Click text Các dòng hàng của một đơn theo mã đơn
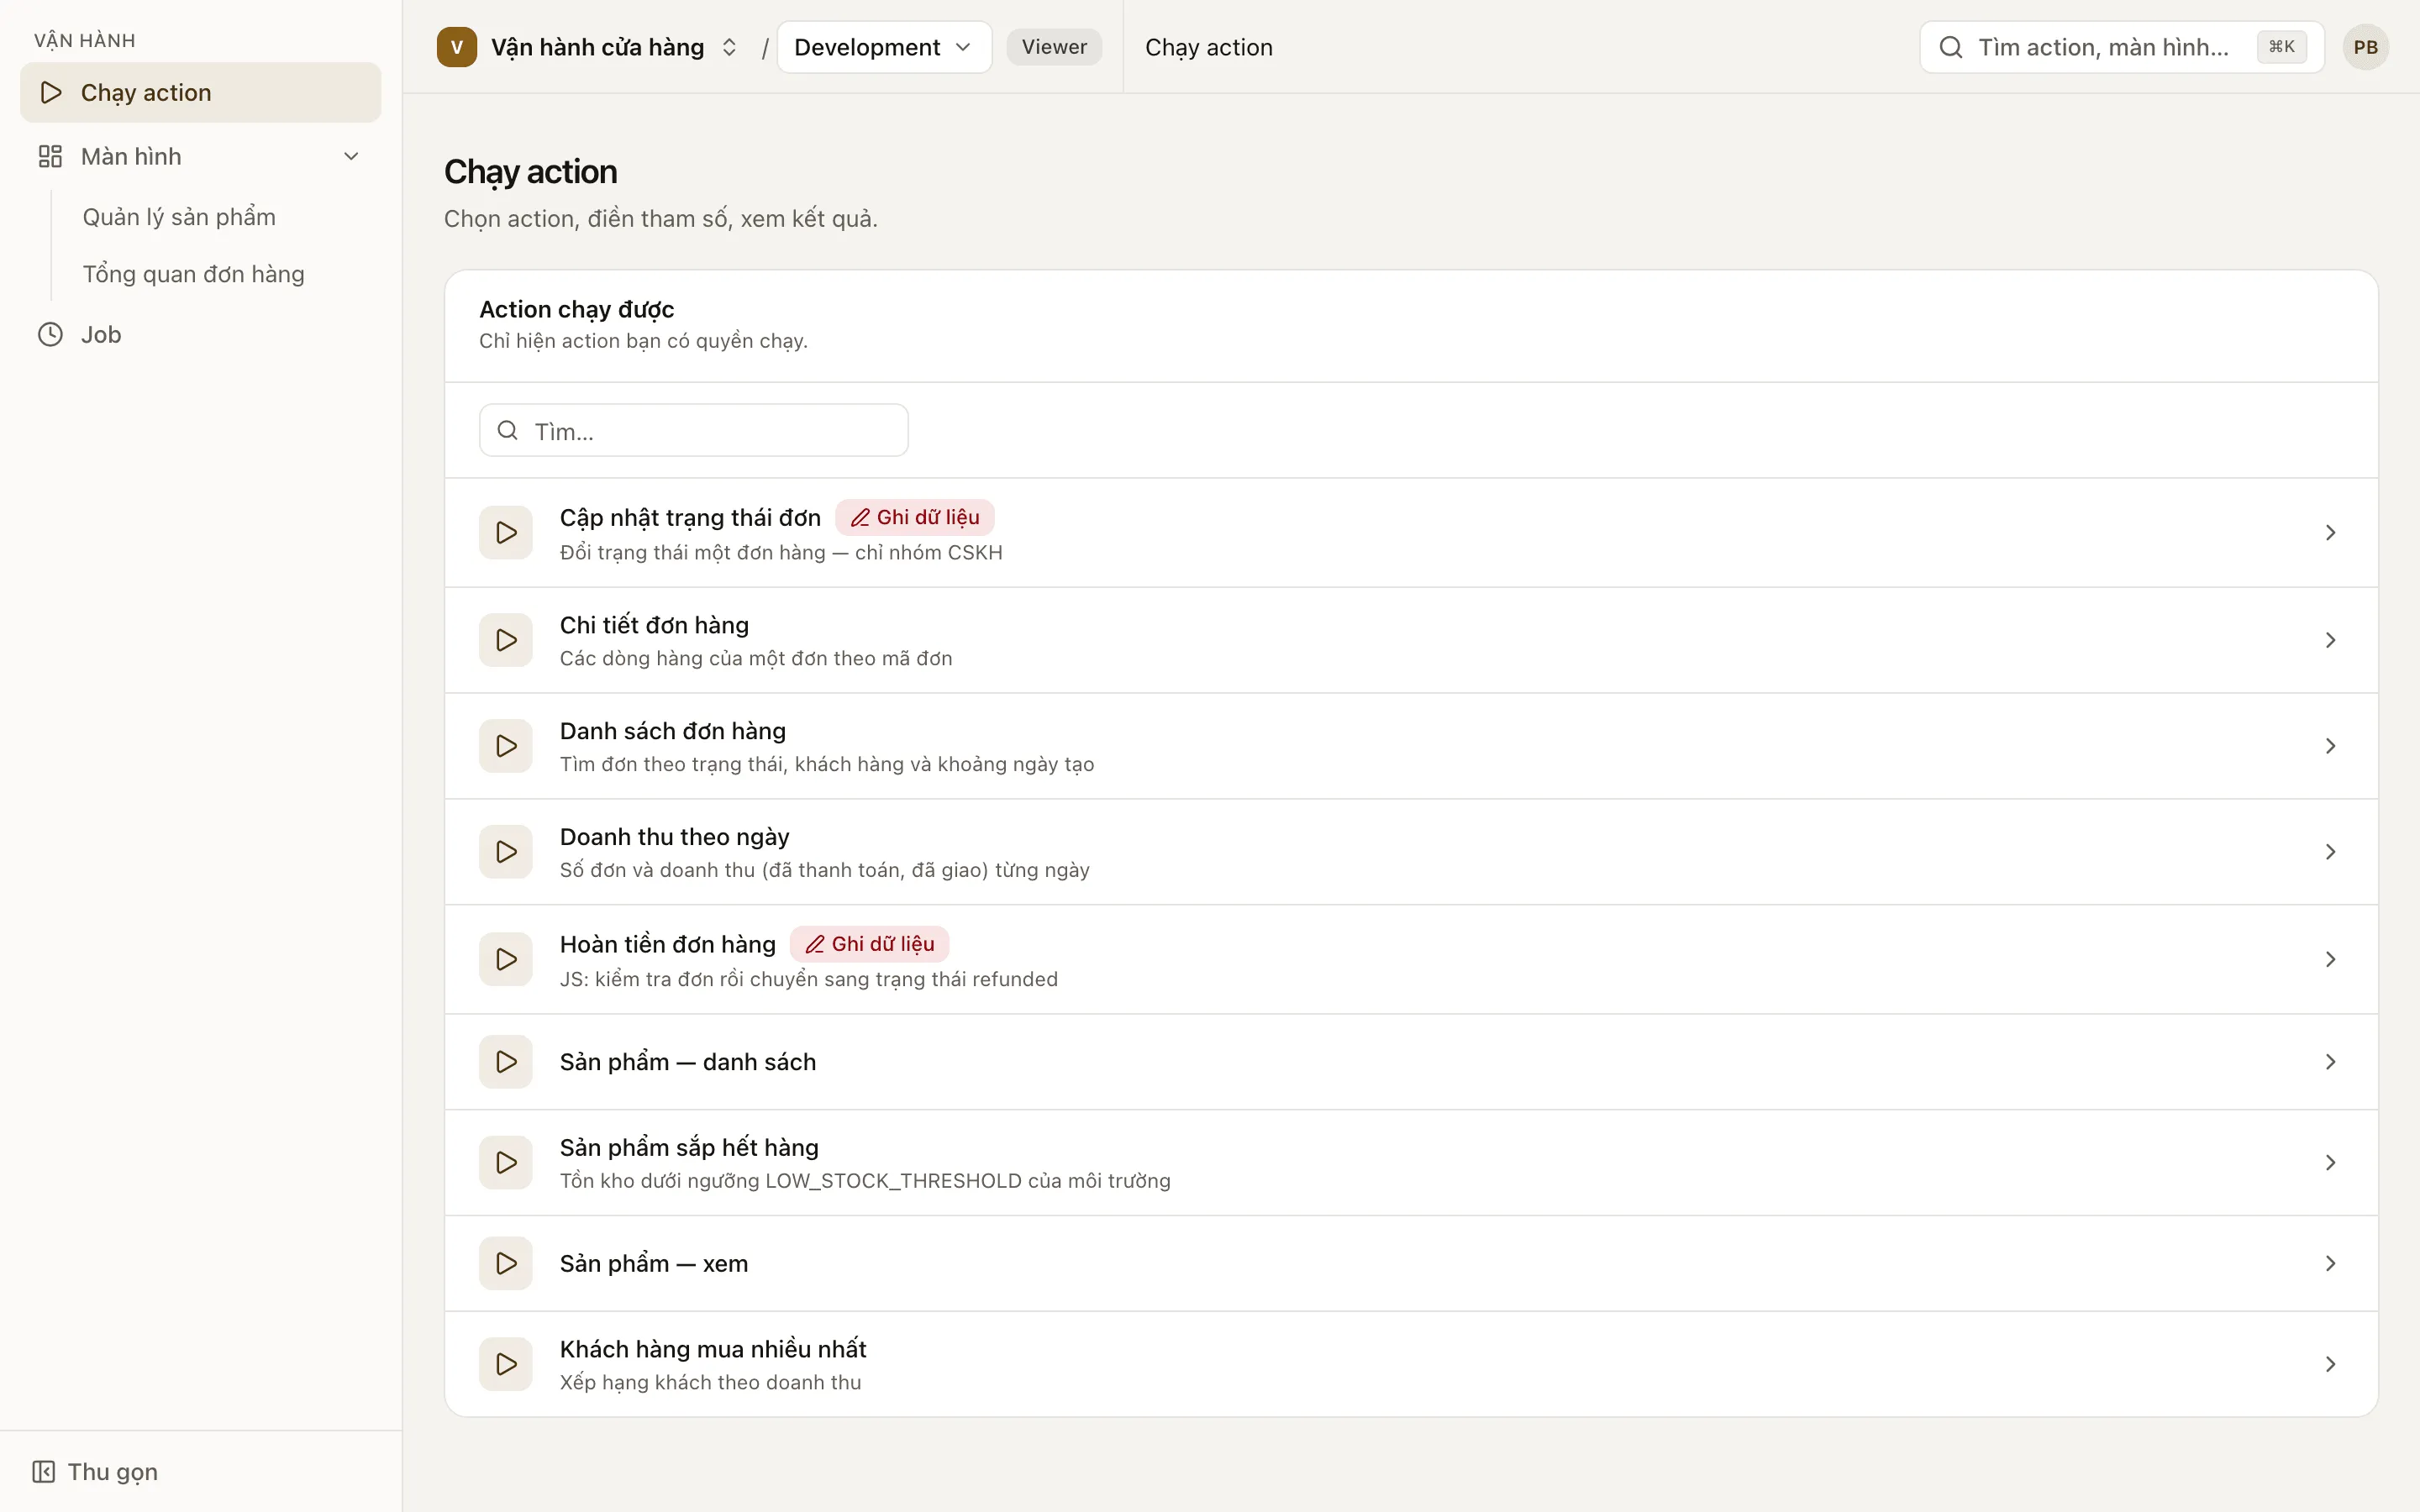Image resolution: width=2420 pixels, height=1512 pixels. pos(755,658)
